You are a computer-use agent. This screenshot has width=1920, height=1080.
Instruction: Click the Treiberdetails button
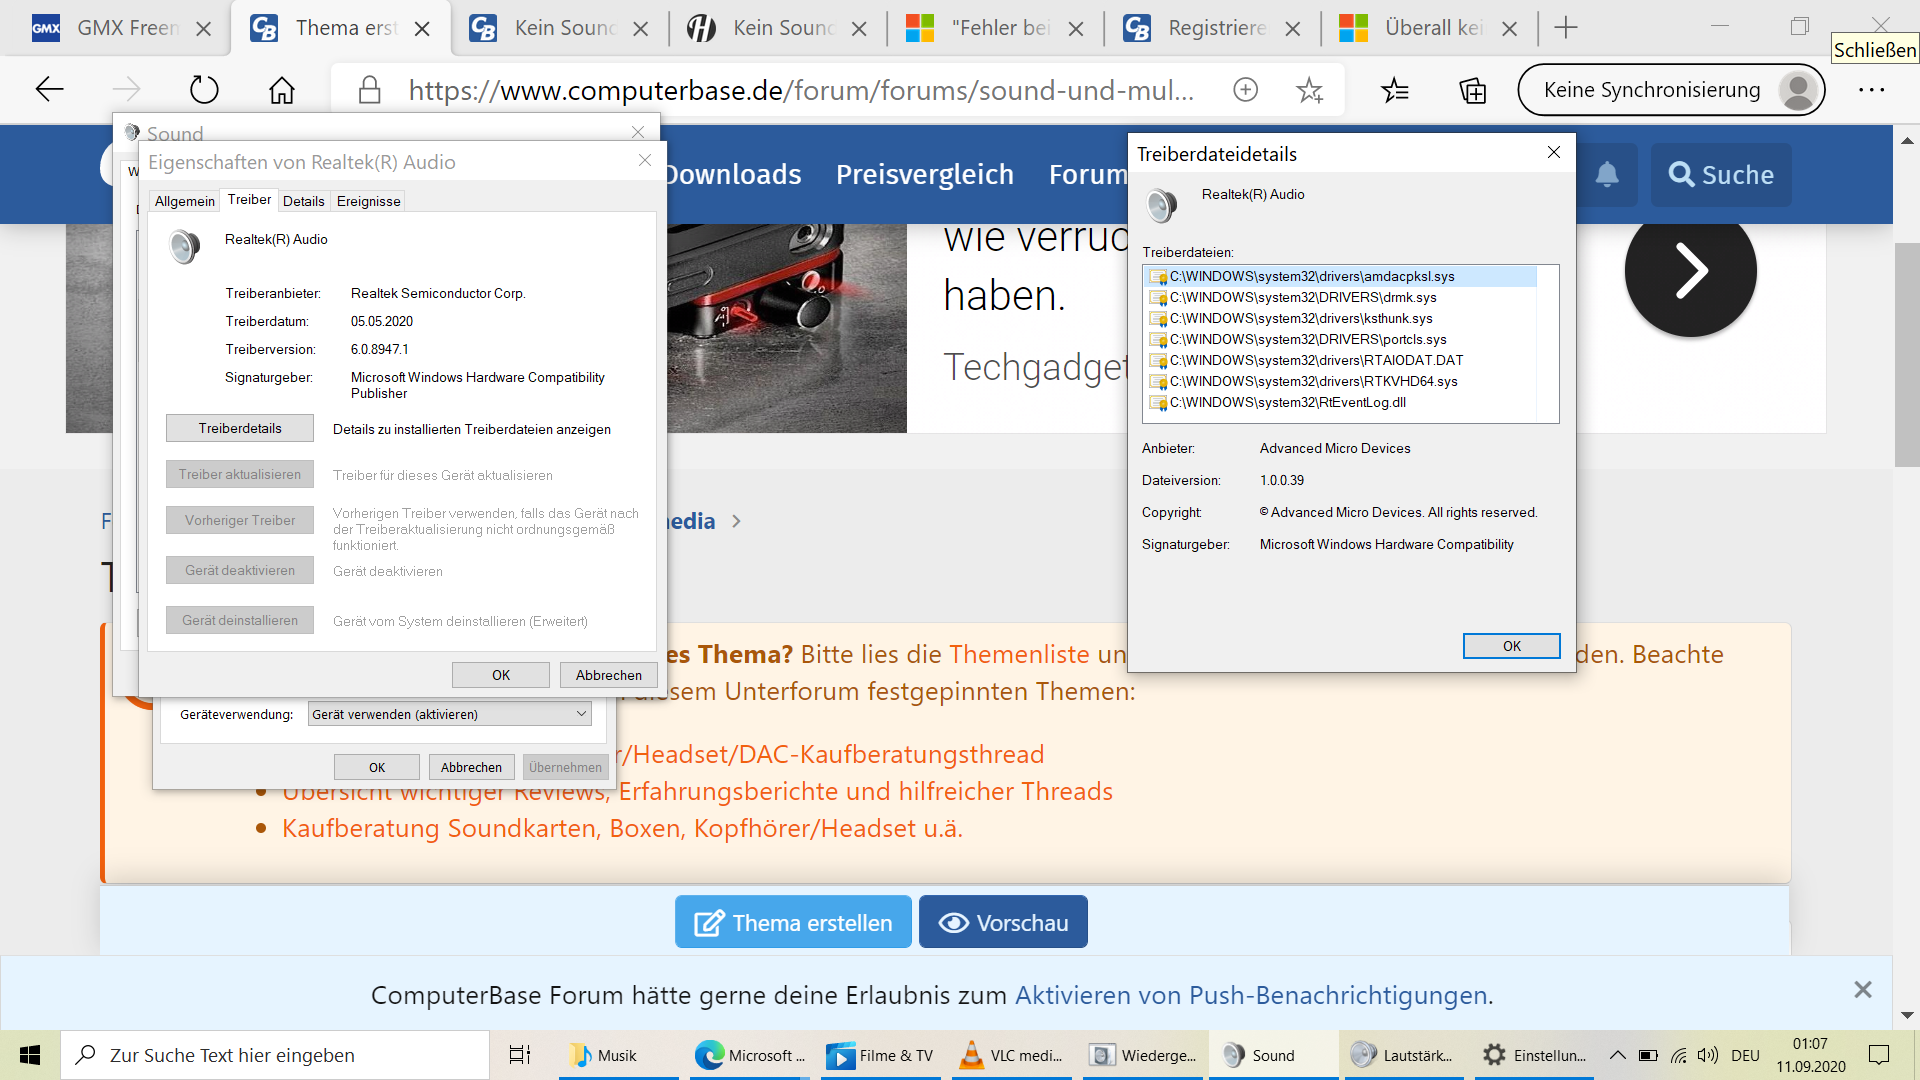pyautogui.click(x=240, y=428)
